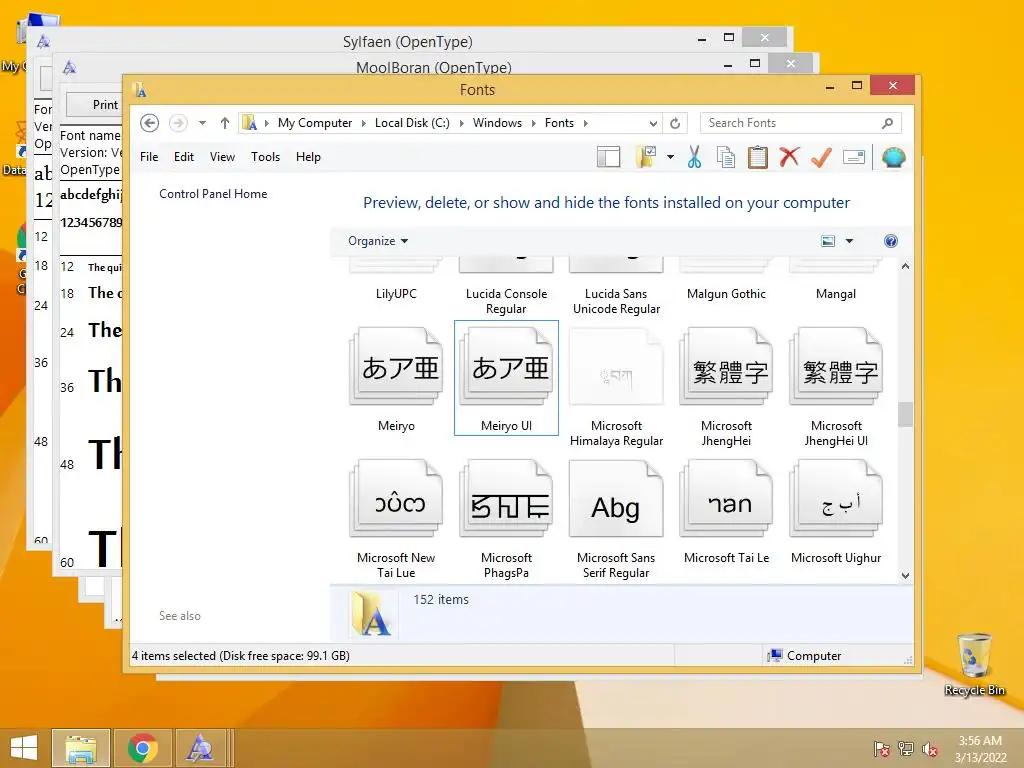Click scrollbar down arrow in font list
Viewport: 1024px width, 768px height.
point(905,575)
